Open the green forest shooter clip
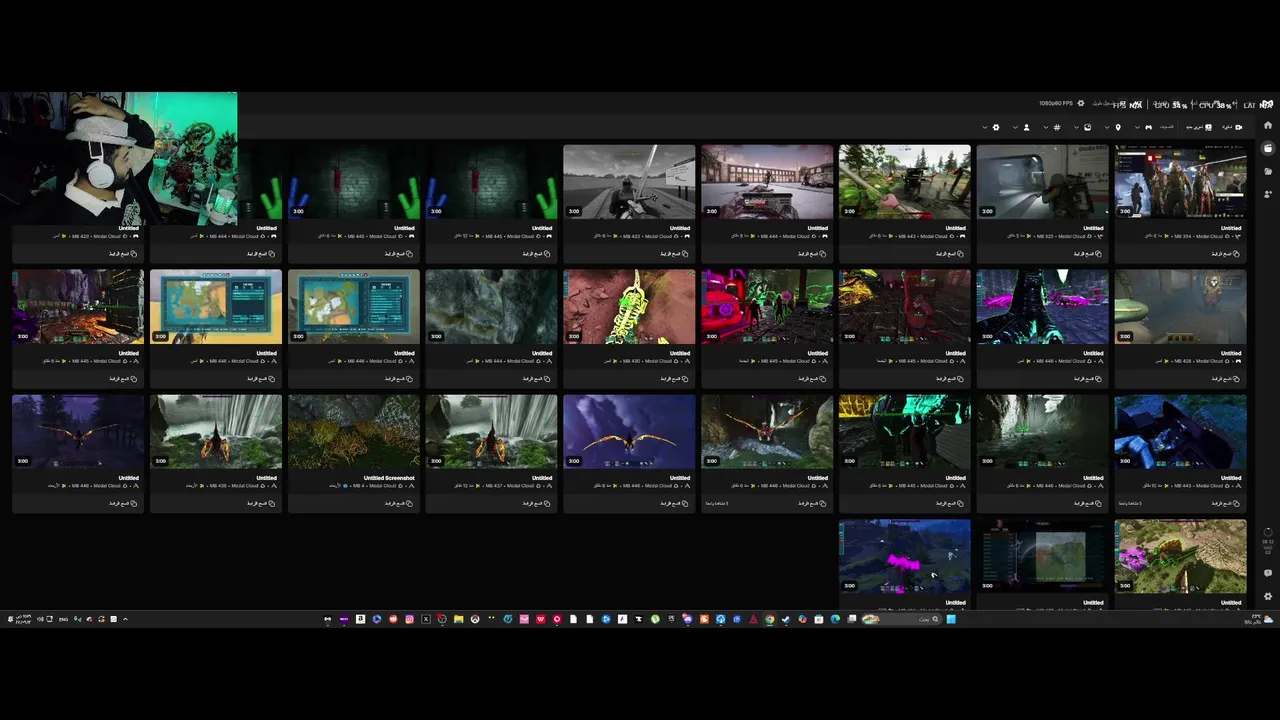Image resolution: width=1280 pixels, height=720 pixels. 905,182
